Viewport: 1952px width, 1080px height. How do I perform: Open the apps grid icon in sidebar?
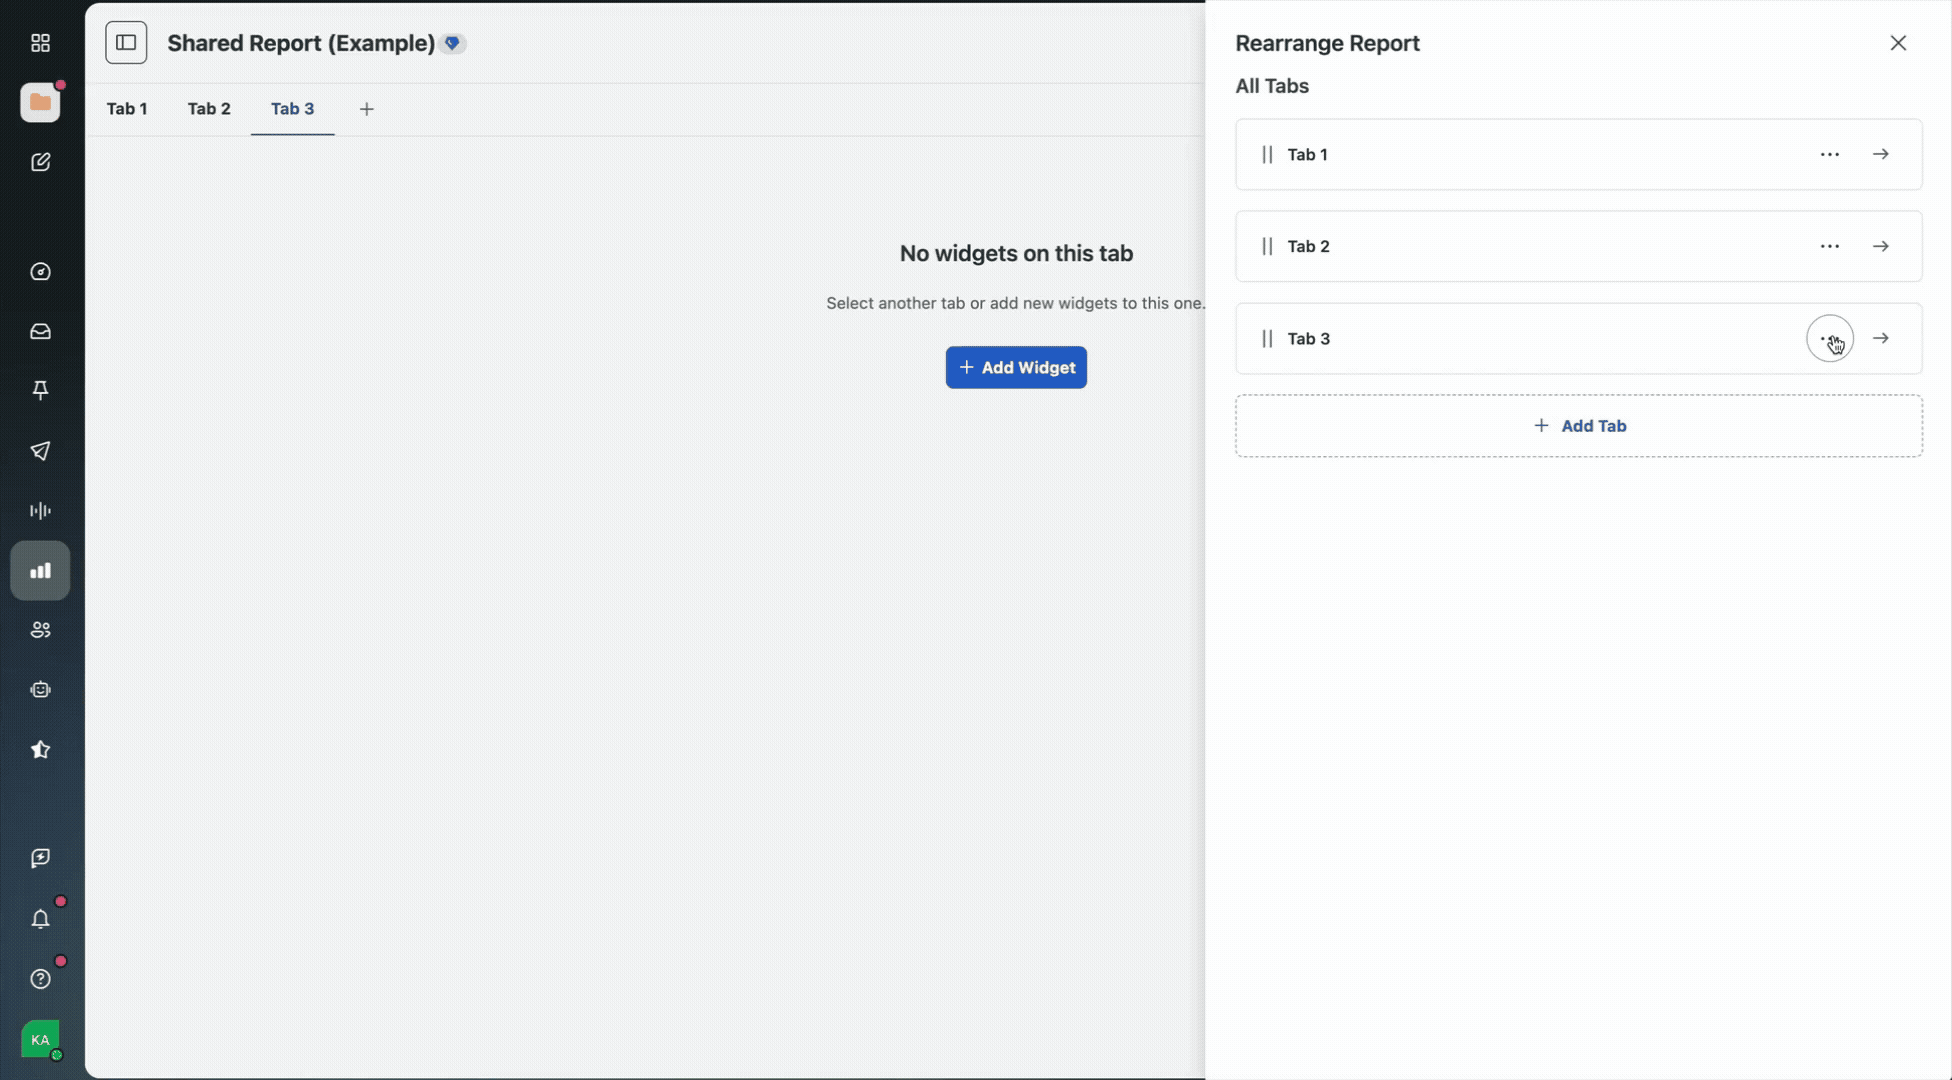[x=40, y=43]
